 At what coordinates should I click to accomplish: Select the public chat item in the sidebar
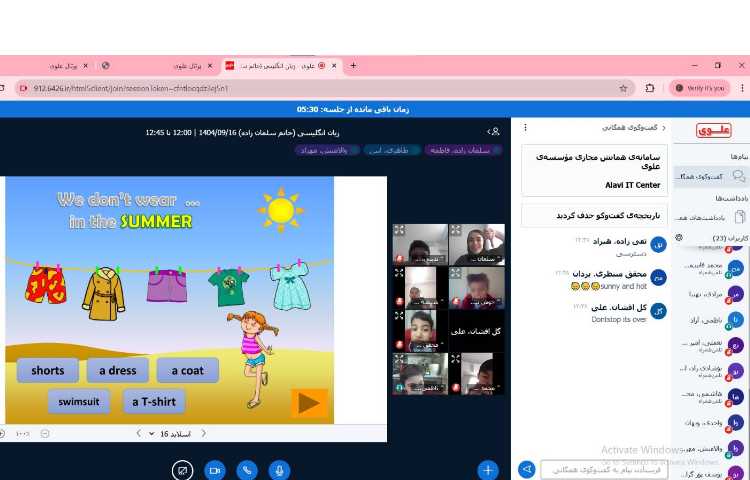713,176
